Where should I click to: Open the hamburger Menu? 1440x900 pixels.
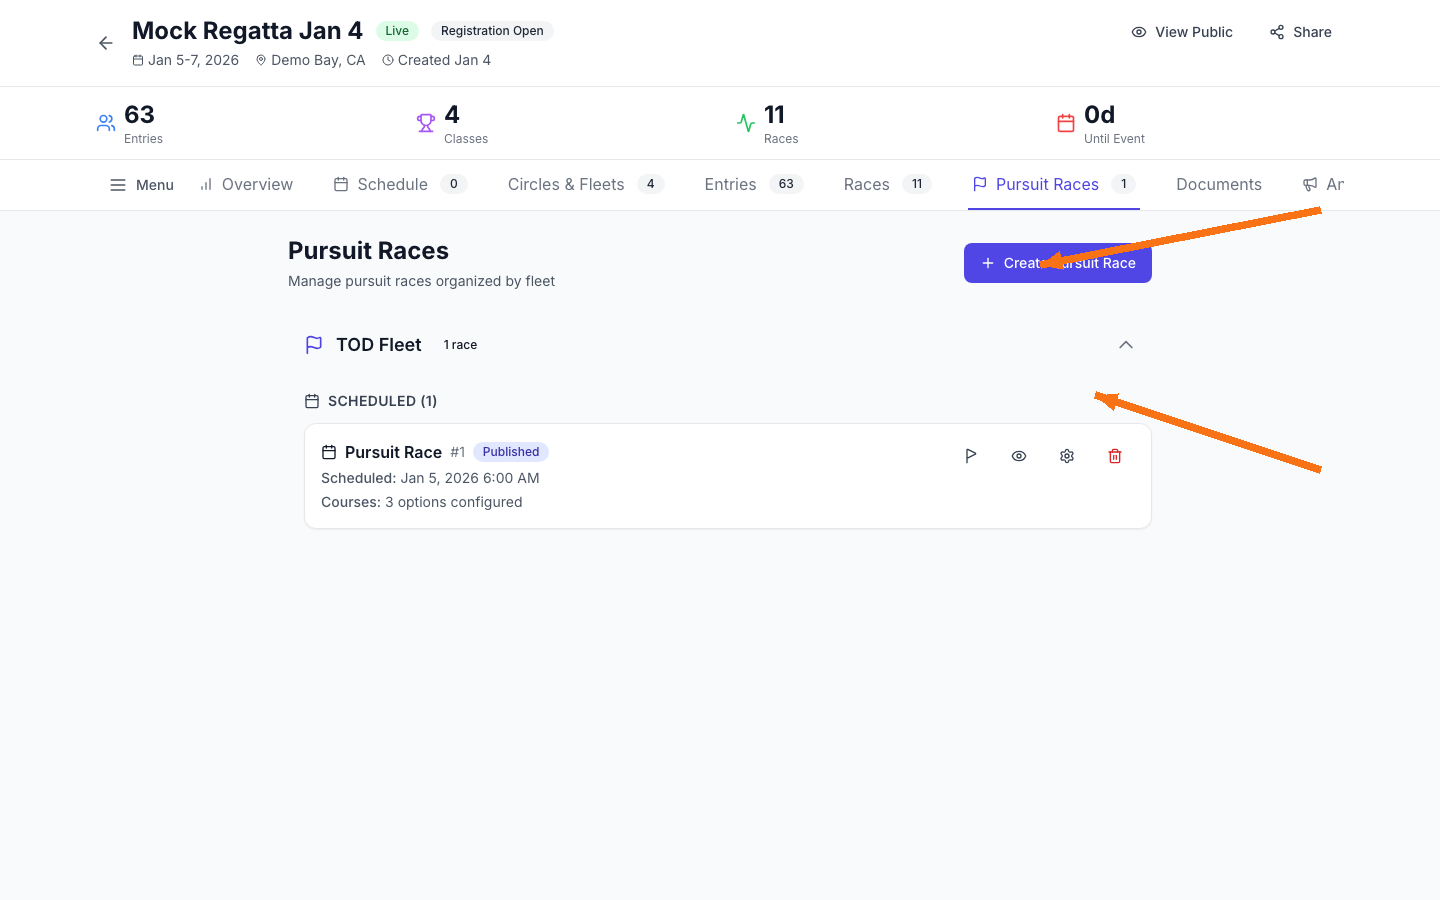141,184
